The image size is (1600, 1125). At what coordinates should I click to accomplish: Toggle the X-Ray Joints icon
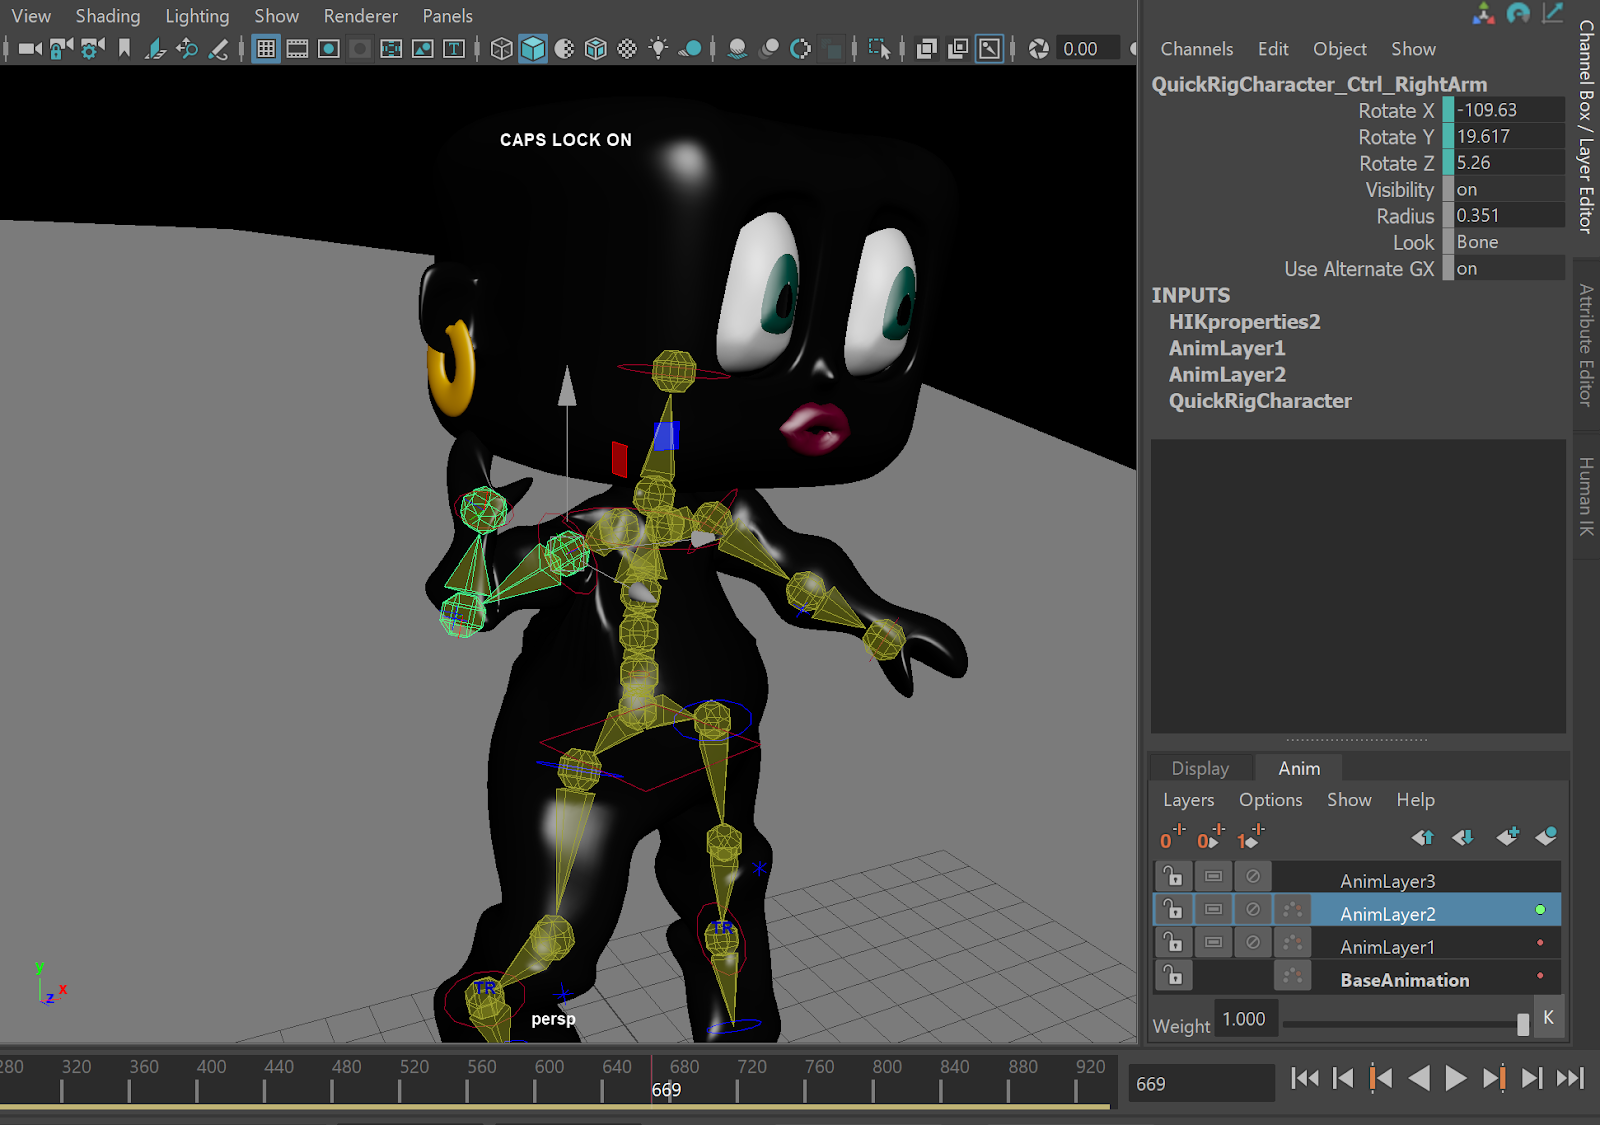click(x=989, y=48)
